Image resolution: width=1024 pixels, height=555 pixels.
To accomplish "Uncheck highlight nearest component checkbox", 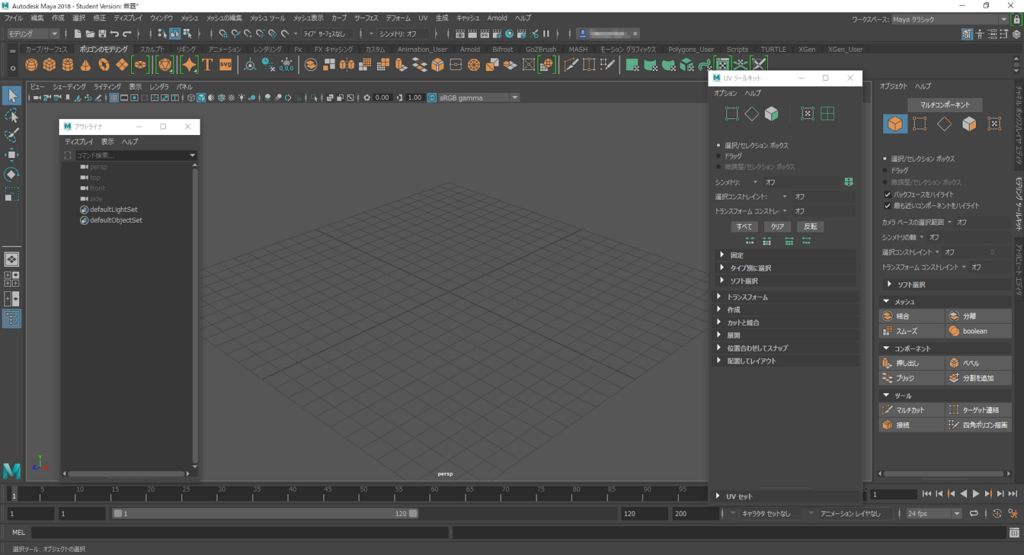I will coord(888,206).
